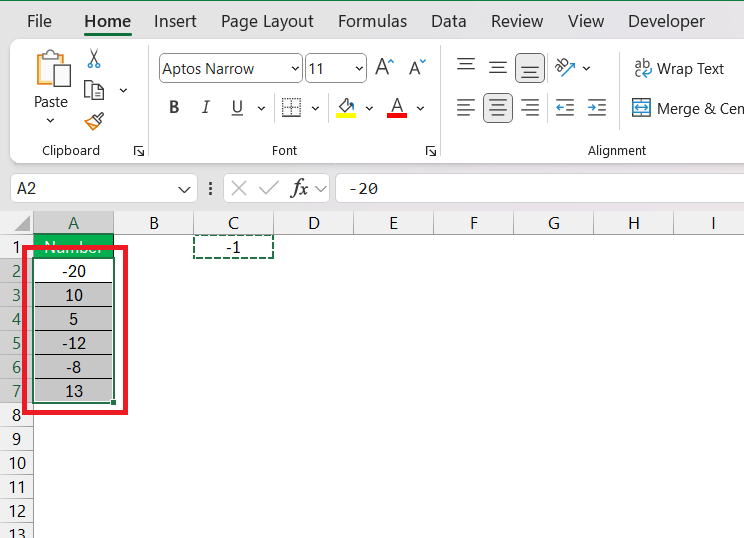Open Clipboard pane dialog launcher
The width and height of the screenshot is (744, 538).
(139, 151)
